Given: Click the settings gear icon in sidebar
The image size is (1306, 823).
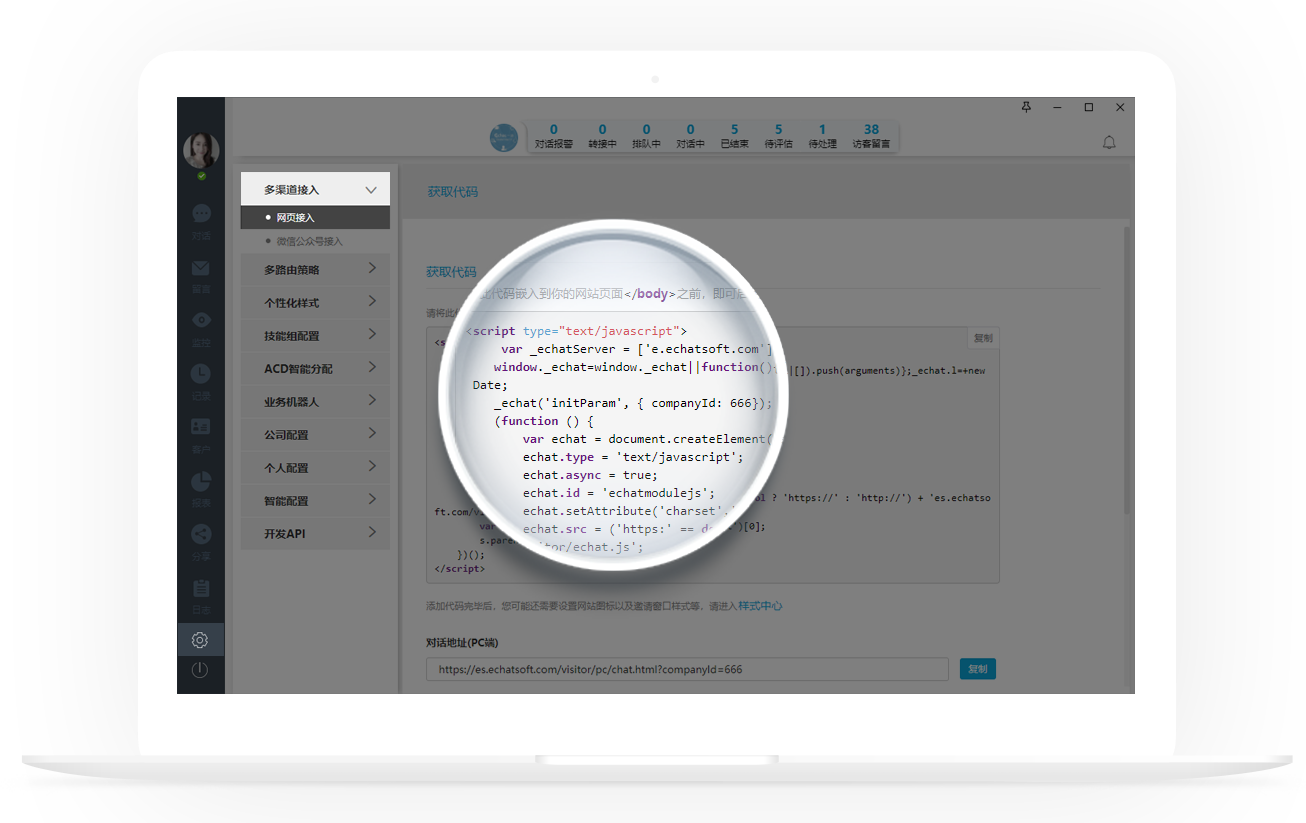Looking at the screenshot, I should (200, 640).
